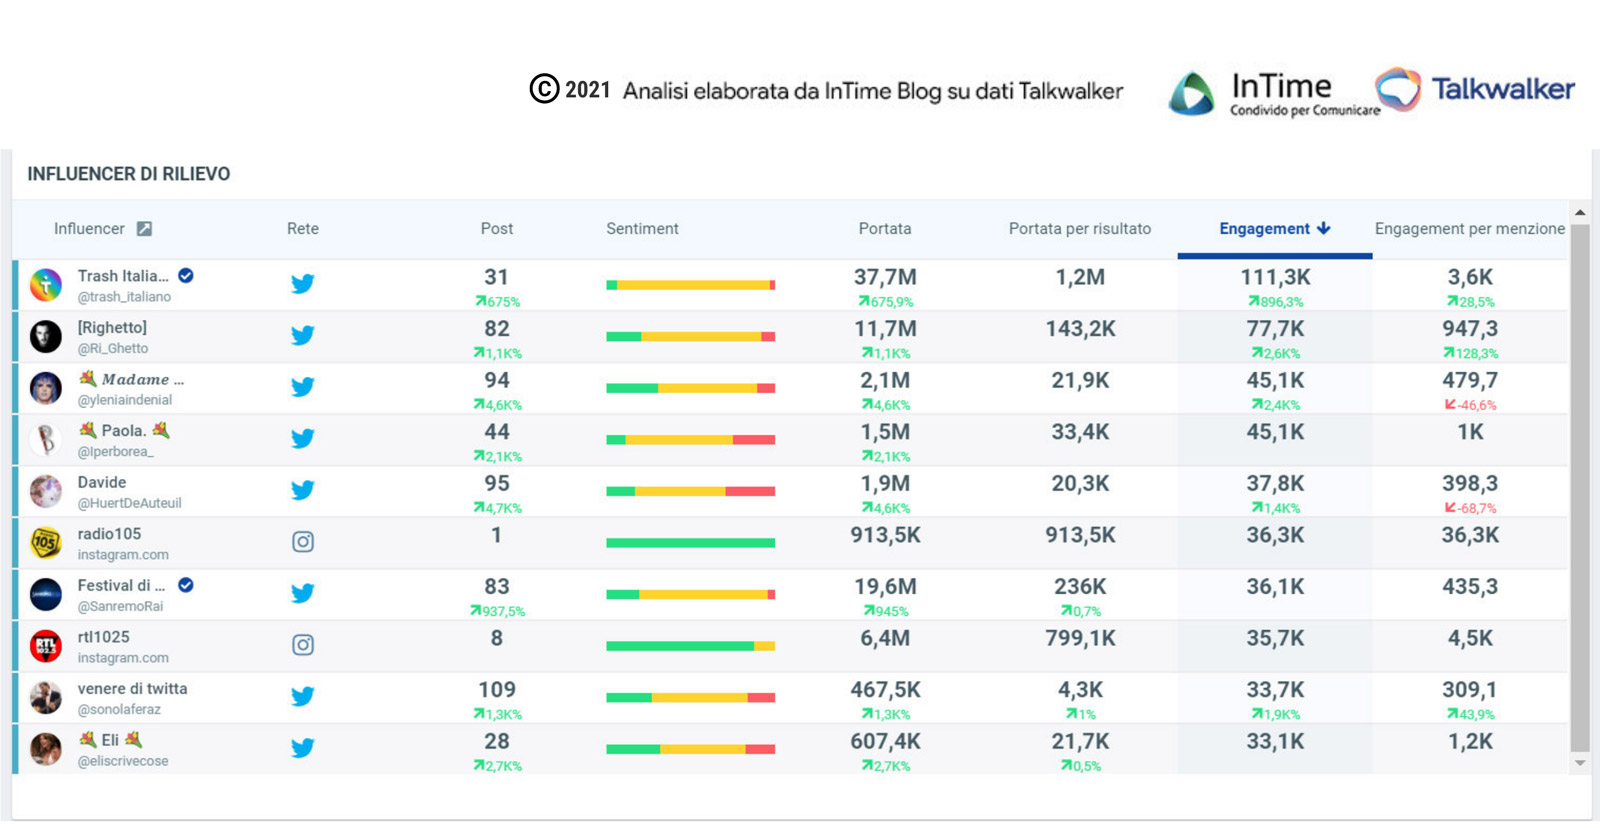Click the 111,3K engagement value
Viewport: 1600px width, 828px height.
tap(1275, 277)
